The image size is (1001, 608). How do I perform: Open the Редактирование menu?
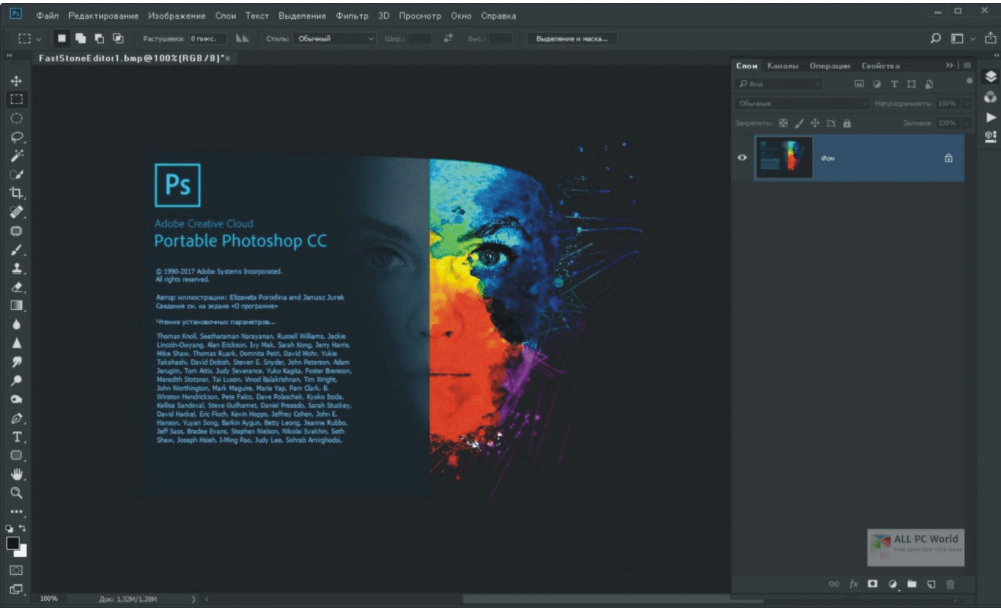pyautogui.click(x=103, y=15)
